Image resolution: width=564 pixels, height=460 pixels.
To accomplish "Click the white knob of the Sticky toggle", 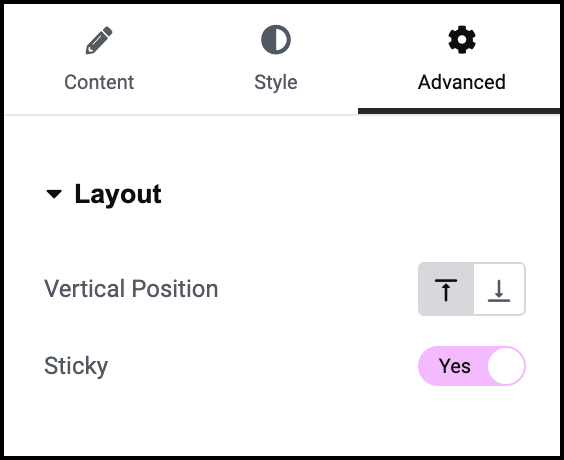I will coord(506,366).
